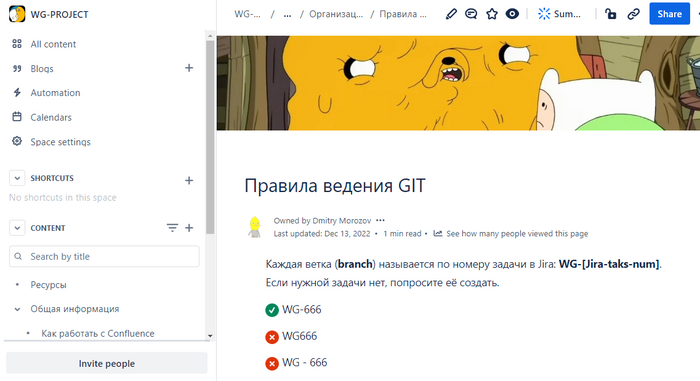Open the Blogs section

pyautogui.click(x=42, y=69)
